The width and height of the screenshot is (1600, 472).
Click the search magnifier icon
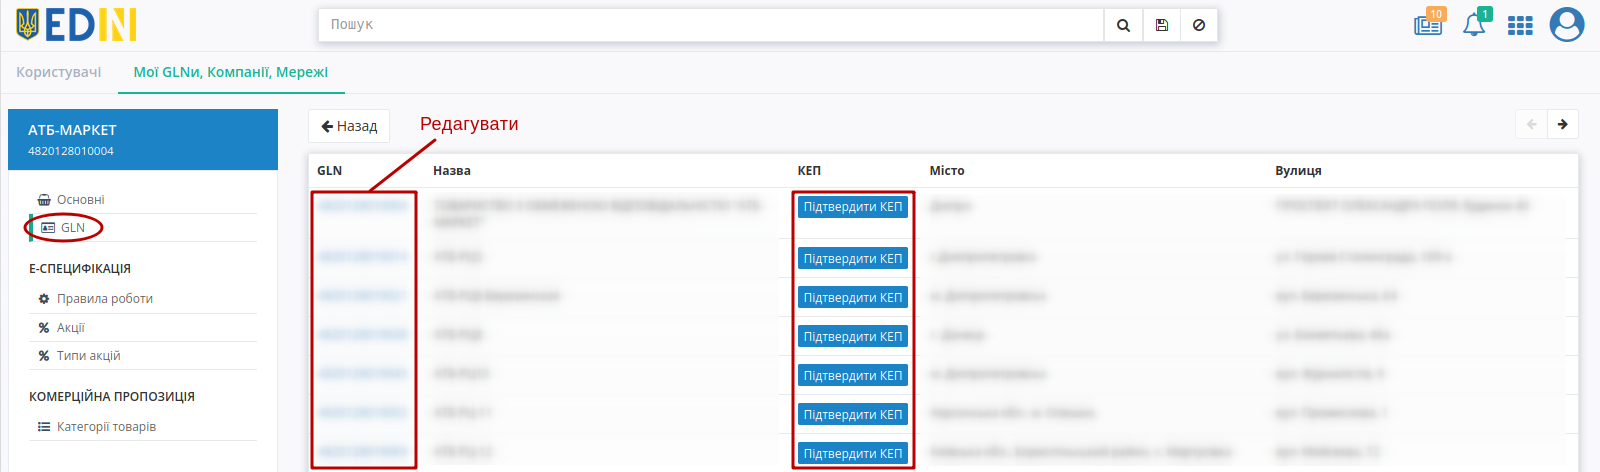(1123, 25)
